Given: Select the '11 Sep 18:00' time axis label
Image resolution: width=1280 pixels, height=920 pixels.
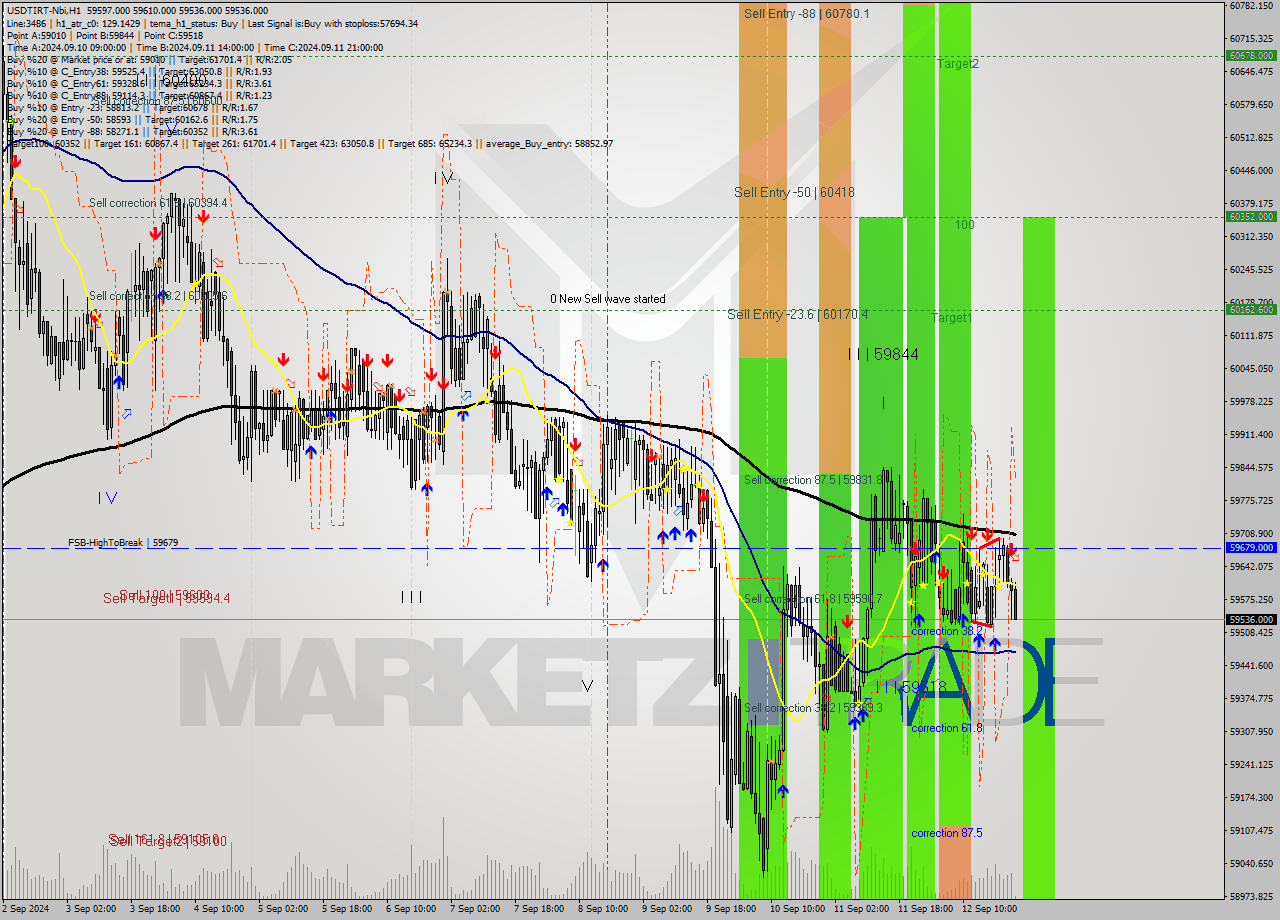Looking at the screenshot, I should tap(925, 909).
